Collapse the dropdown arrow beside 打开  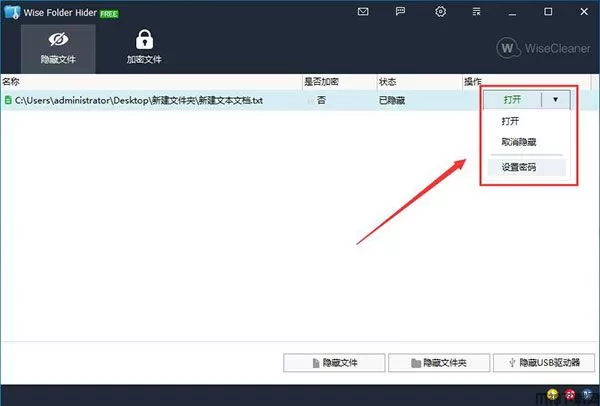(555, 100)
